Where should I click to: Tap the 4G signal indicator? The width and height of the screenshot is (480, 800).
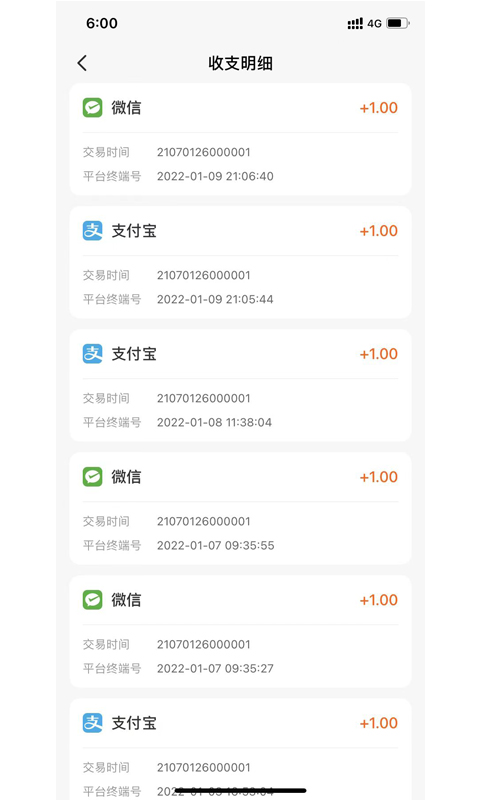click(x=374, y=23)
